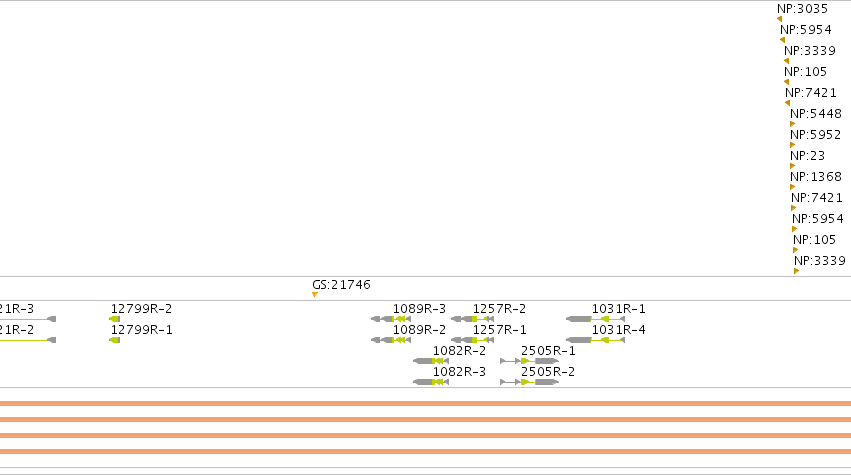The width and height of the screenshot is (851, 475).
Task: Select NP:5954 label directly below NP:3035
Action: coord(805,30)
